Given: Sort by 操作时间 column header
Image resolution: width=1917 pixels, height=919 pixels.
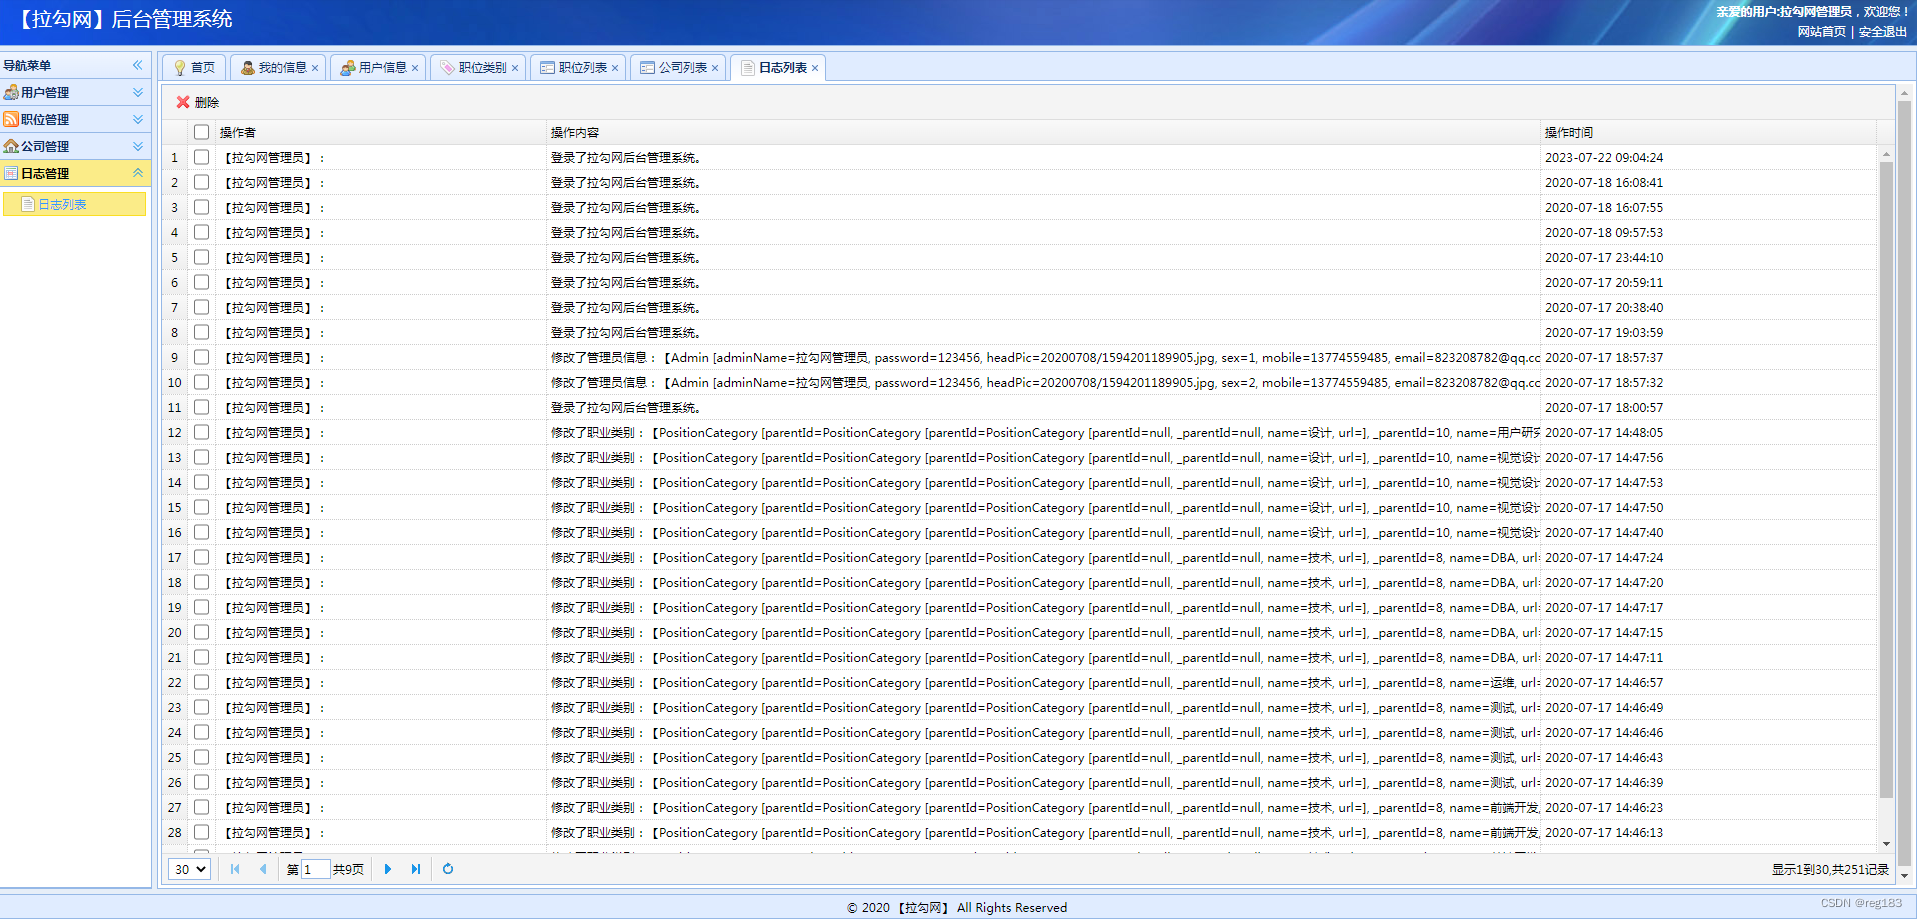Looking at the screenshot, I should pos(1708,132).
